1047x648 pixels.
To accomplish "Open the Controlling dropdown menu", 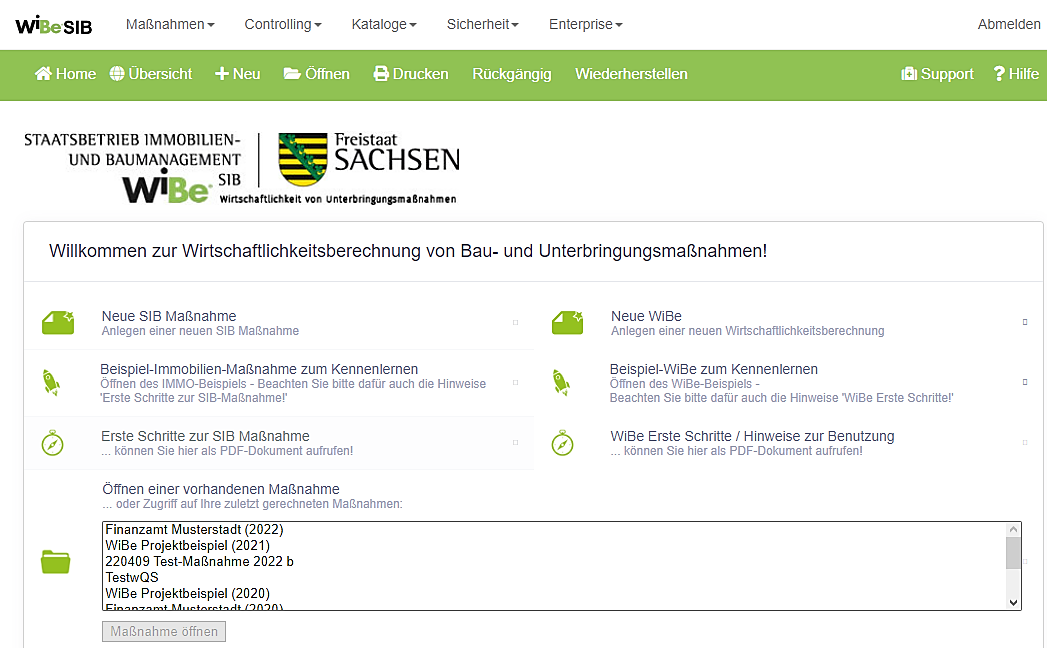I will [x=283, y=24].
